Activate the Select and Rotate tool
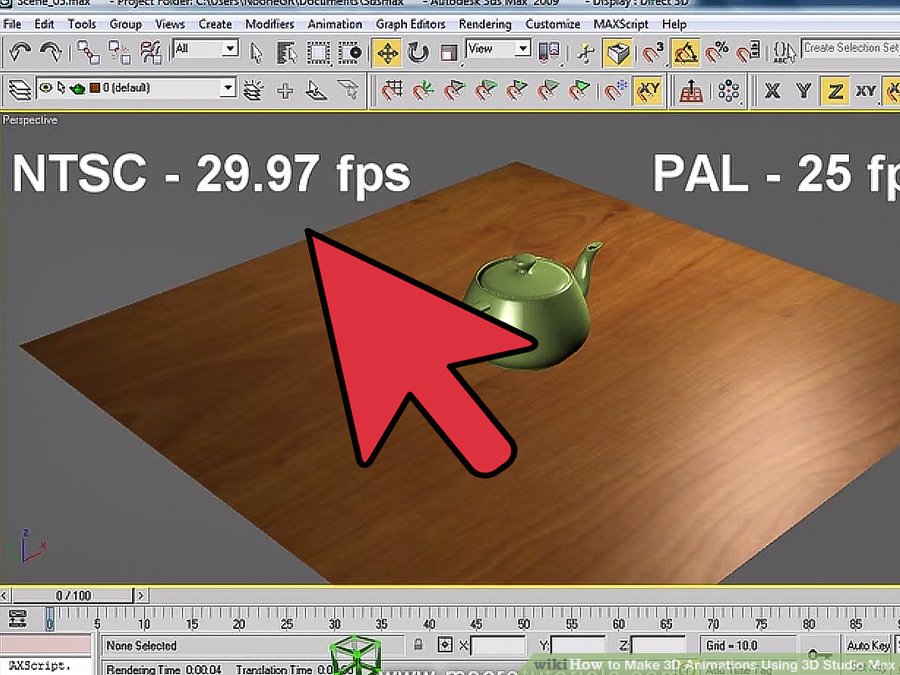900x675 pixels. [418, 51]
